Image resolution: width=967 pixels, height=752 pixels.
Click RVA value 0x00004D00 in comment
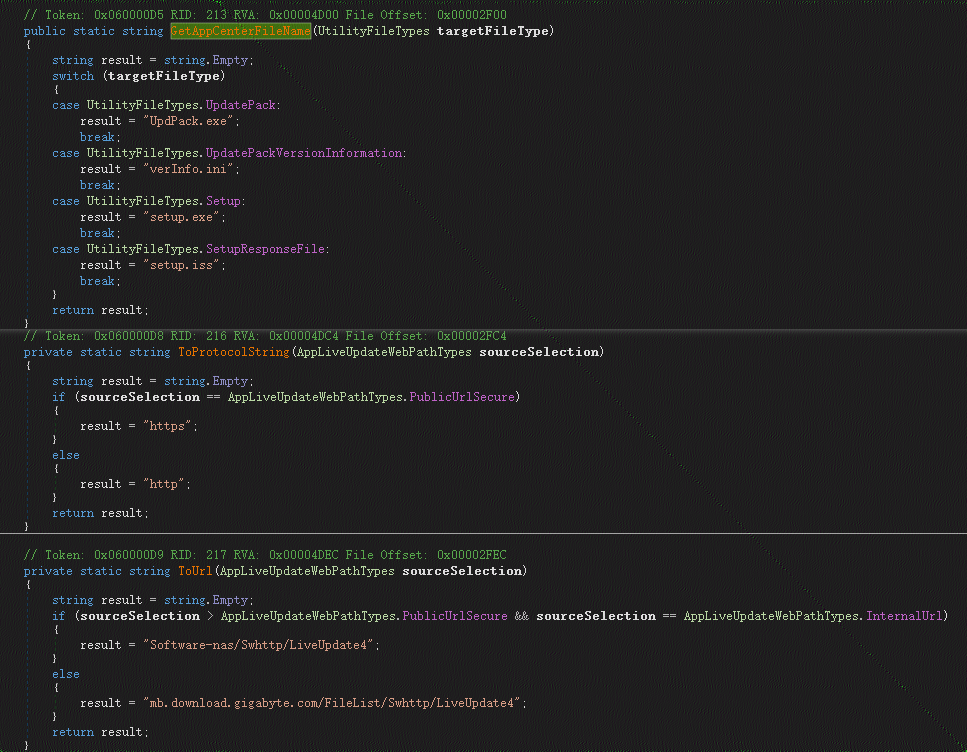pyautogui.click(x=304, y=15)
